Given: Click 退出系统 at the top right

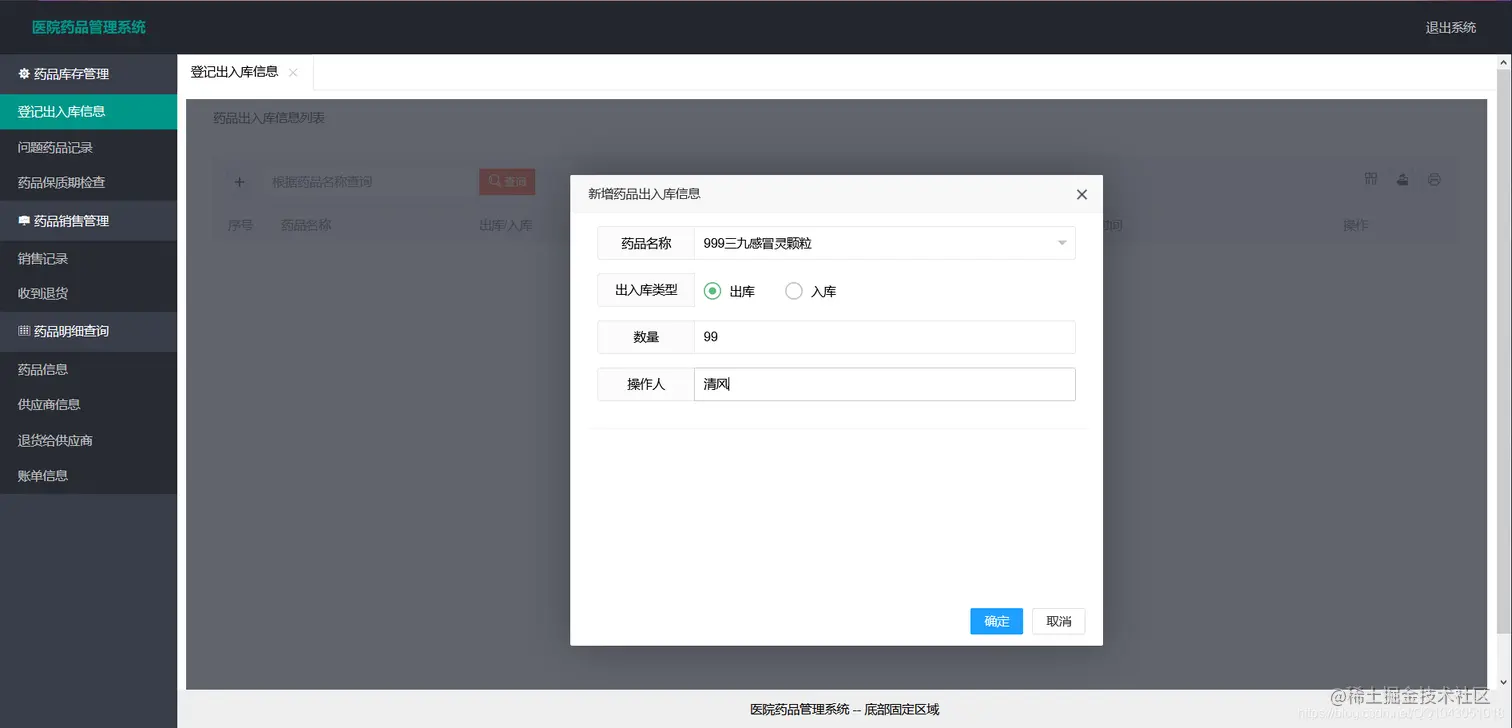Looking at the screenshot, I should (x=1450, y=27).
